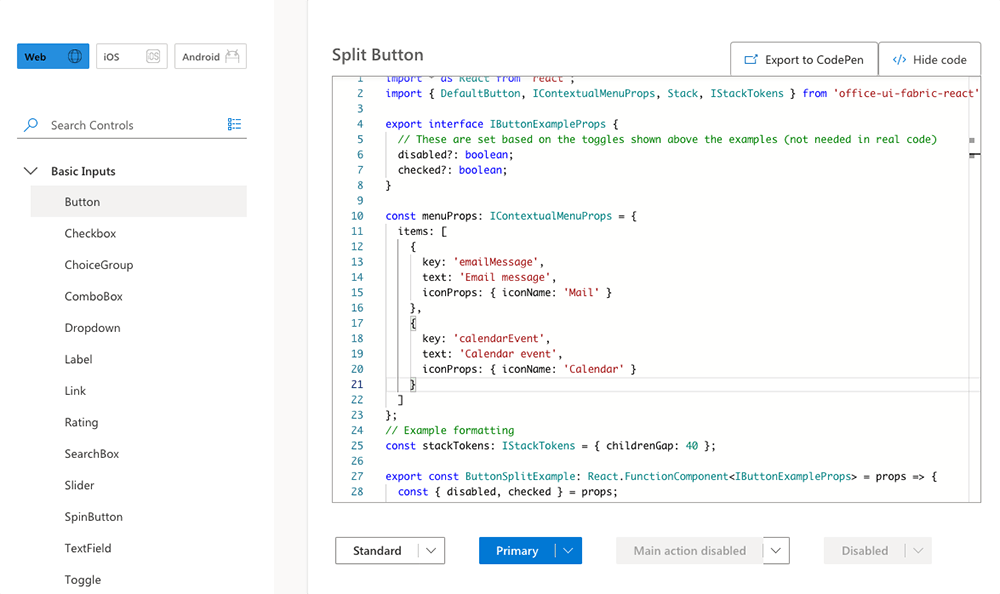Focus the Search Controls input field

[x=130, y=125]
